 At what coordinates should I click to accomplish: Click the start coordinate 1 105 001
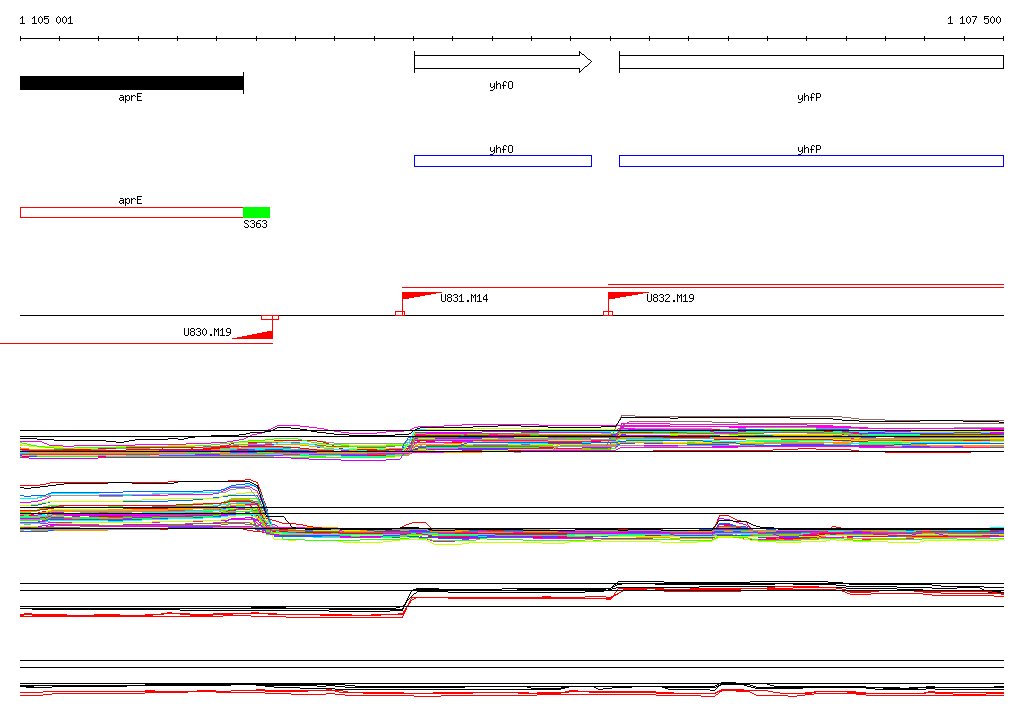point(46,20)
